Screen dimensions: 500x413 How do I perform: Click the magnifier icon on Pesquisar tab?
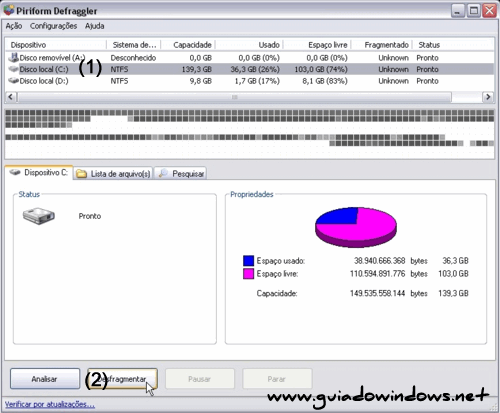point(163,173)
